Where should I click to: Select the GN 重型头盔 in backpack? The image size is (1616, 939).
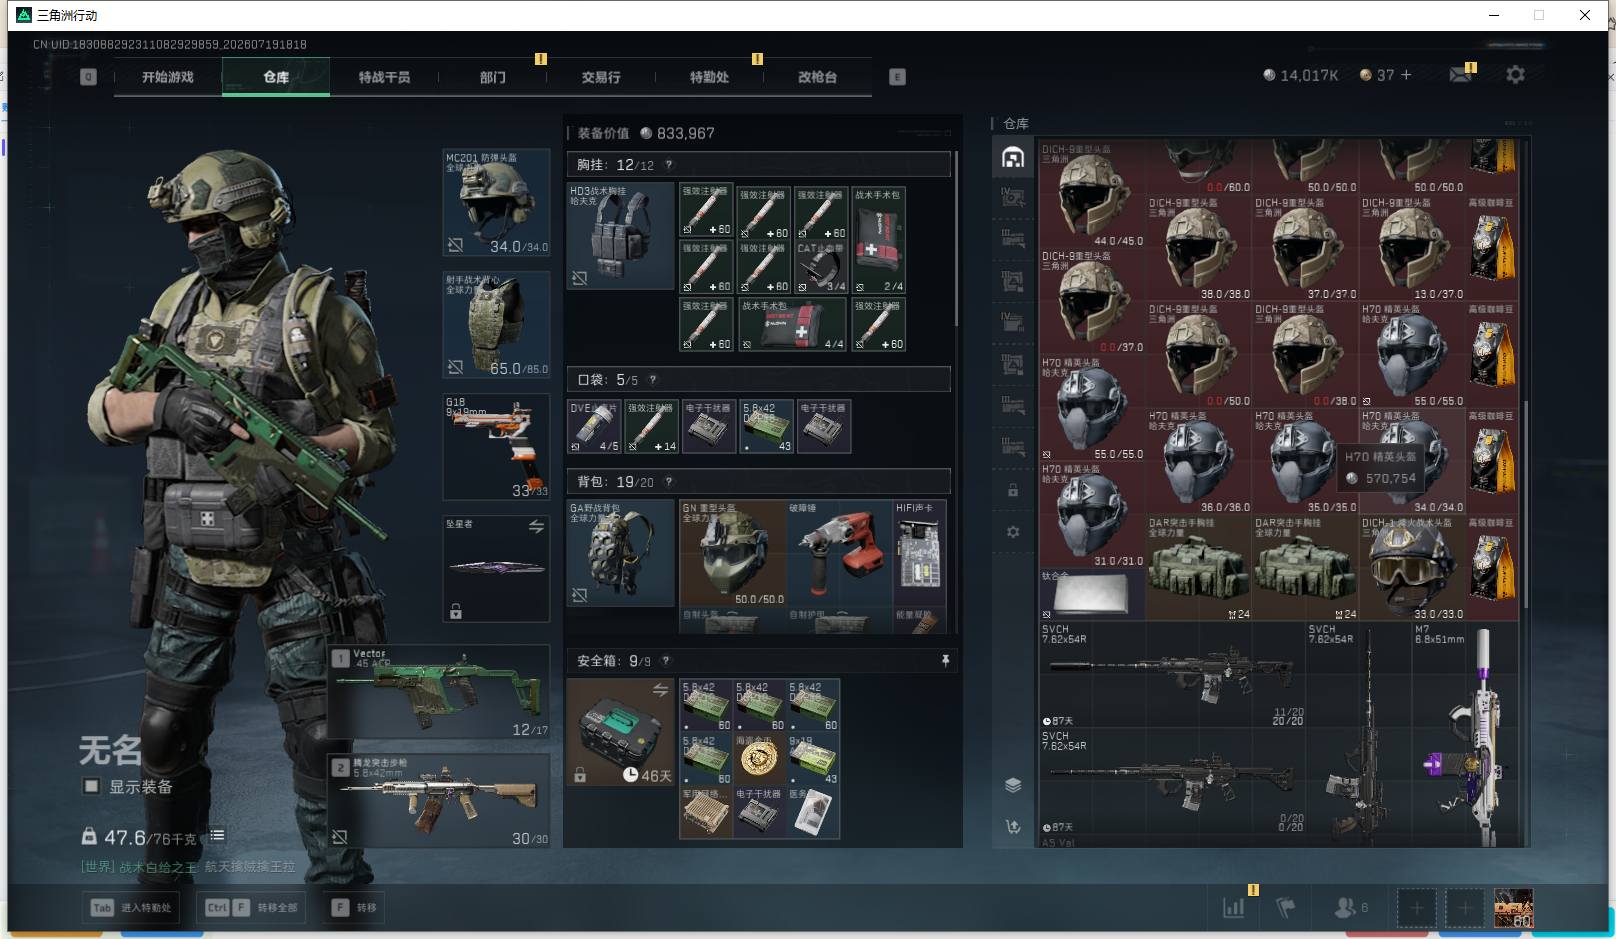click(x=733, y=553)
